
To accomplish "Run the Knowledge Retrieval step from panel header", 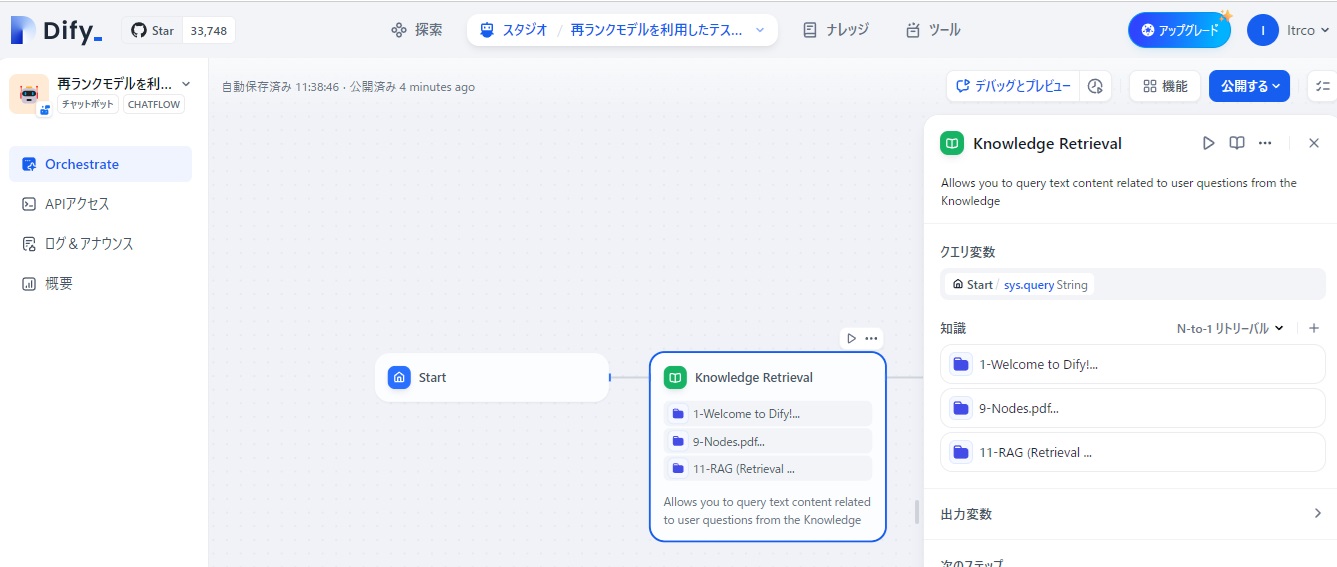I will tap(1208, 143).
